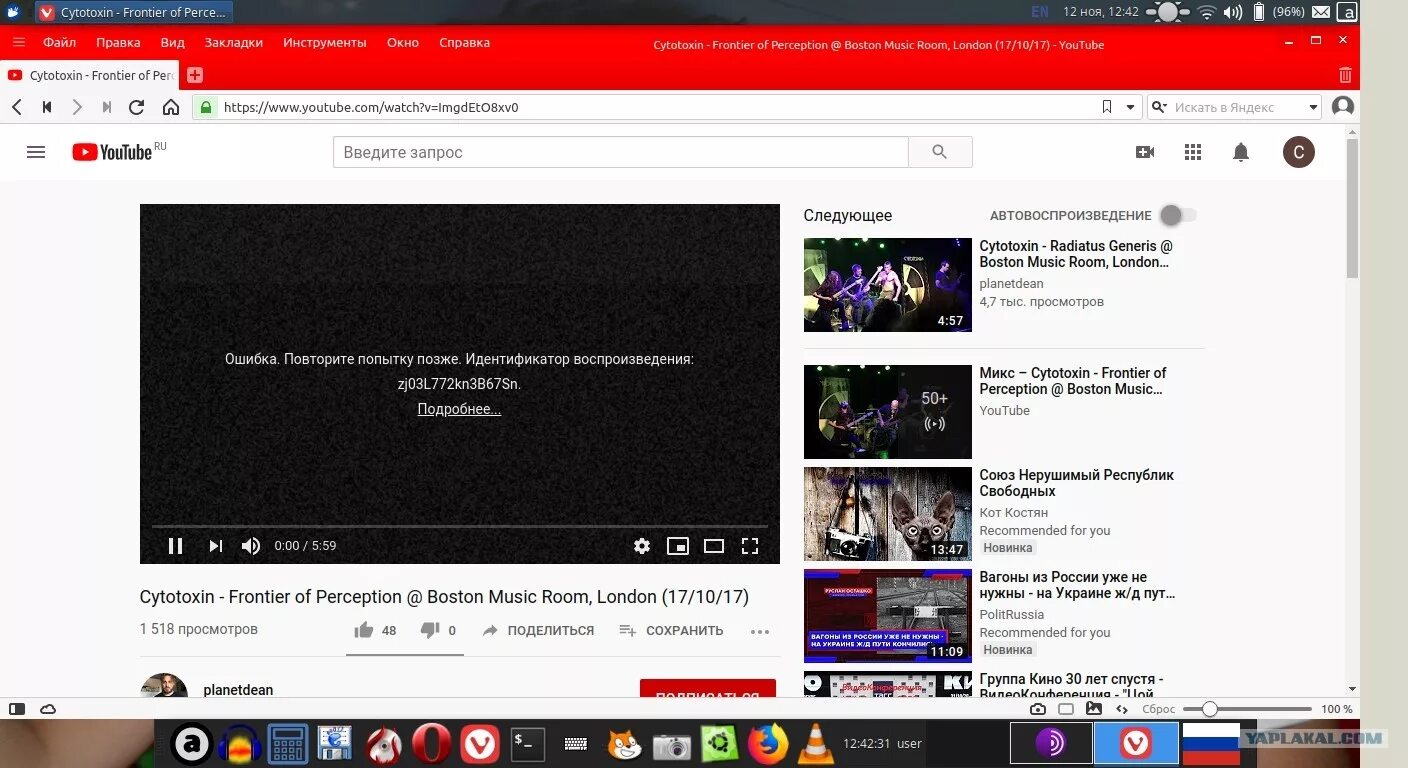Viewport: 1408px width, 768px height.
Task: Click the СОХРАНИТЬ save button
Action: coord(671,631)
